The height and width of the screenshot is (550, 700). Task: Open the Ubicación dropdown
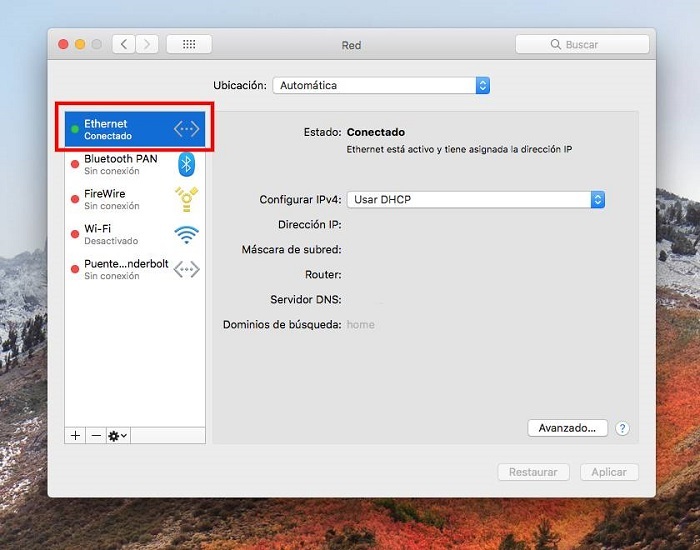tap(381, 86)
